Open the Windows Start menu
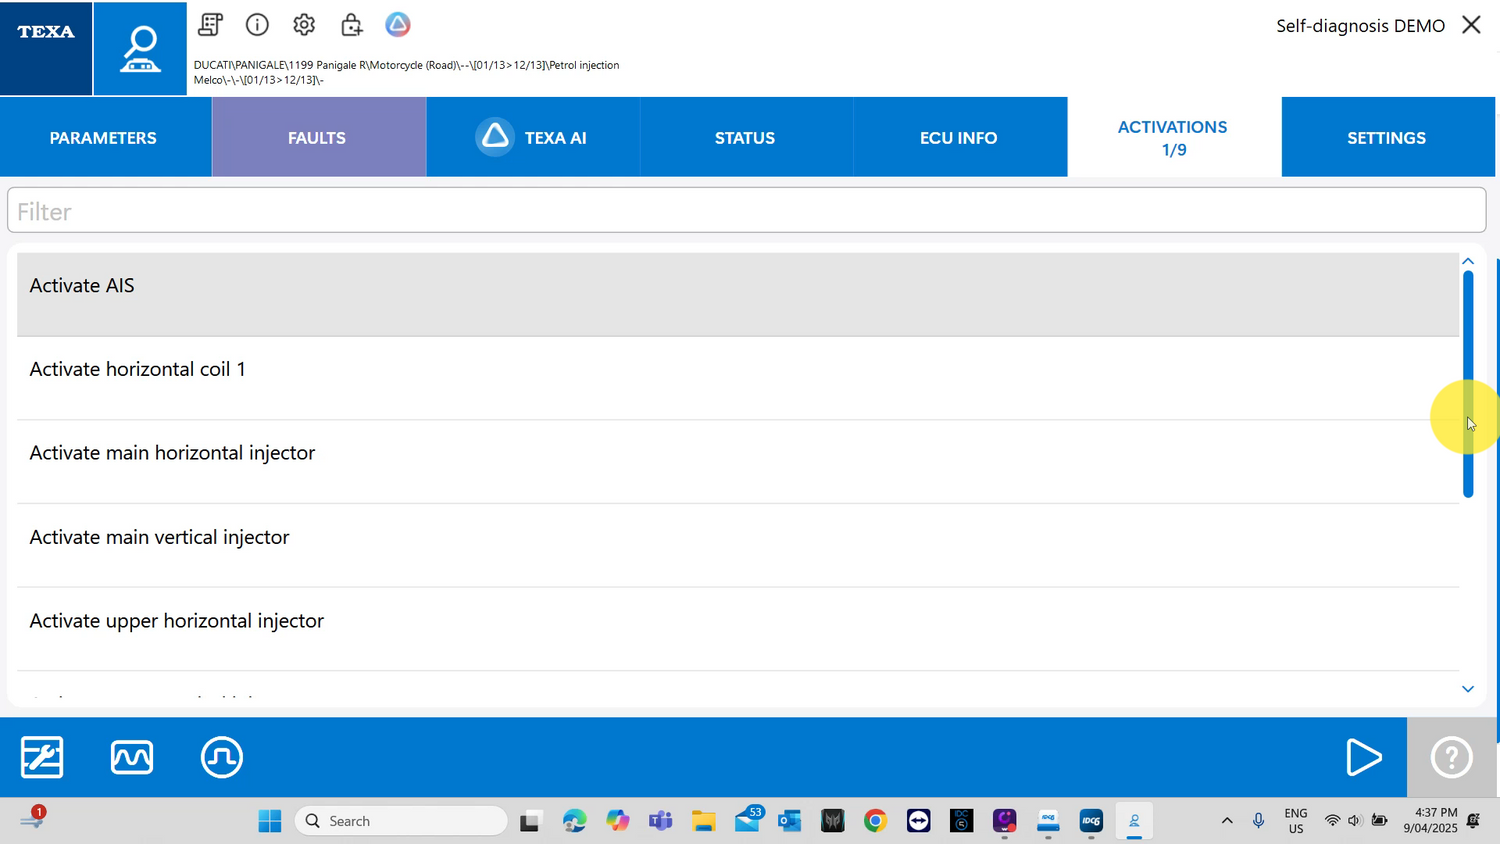The width and height of the screenshot is (1500, 844). [x=269, y=821]
